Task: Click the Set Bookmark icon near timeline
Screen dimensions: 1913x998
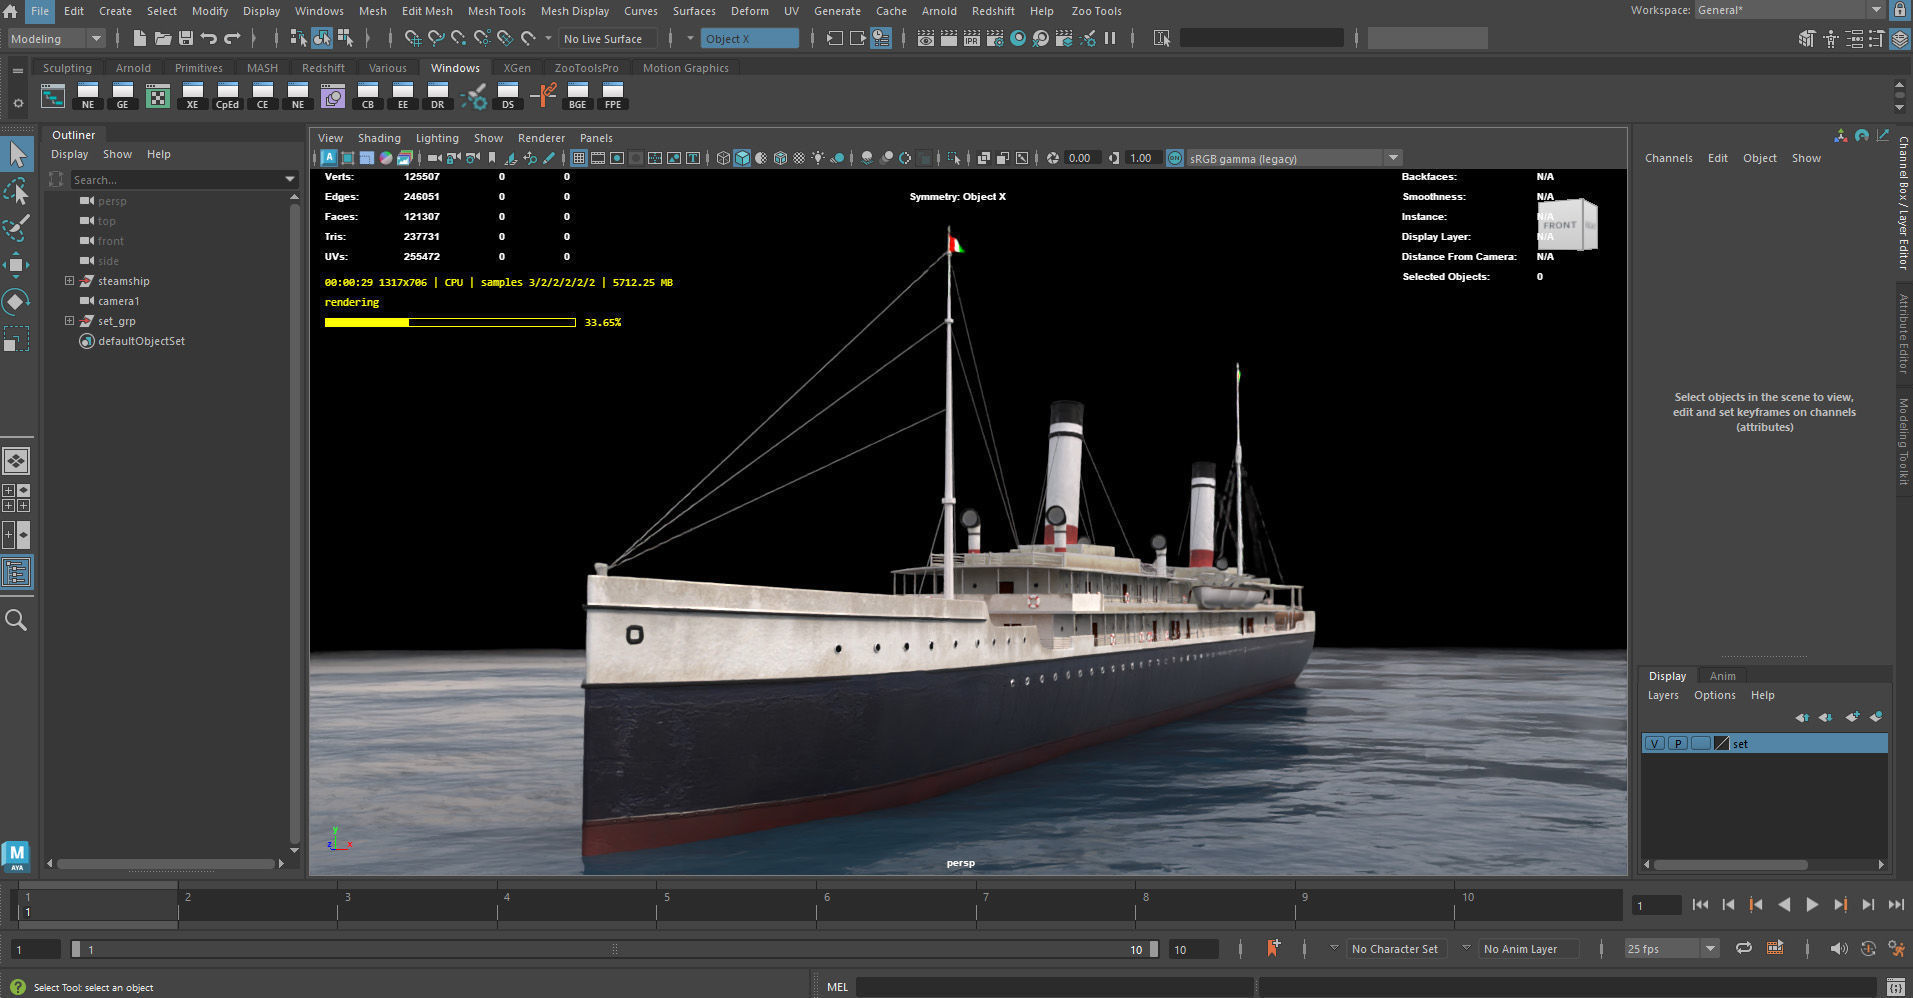Action: [1273, 947]
